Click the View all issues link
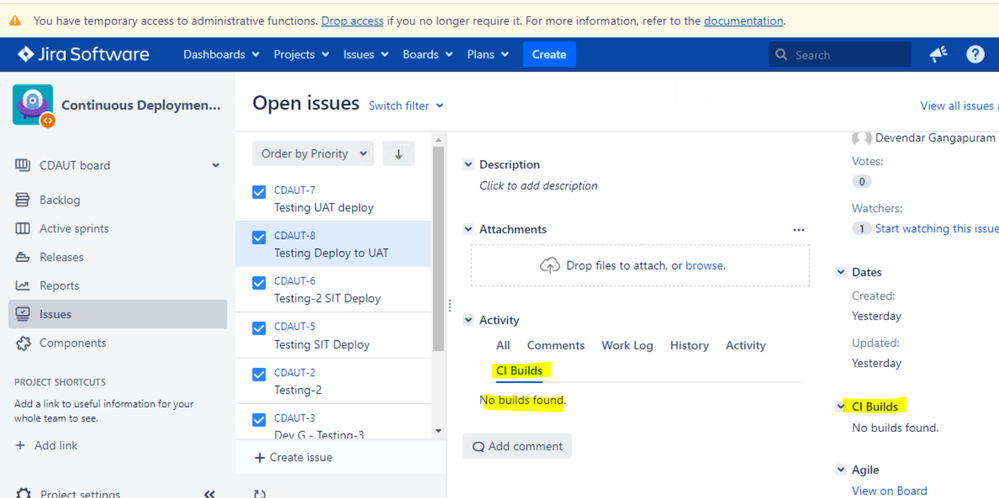The image size is (999, 498). click(959, 106)
